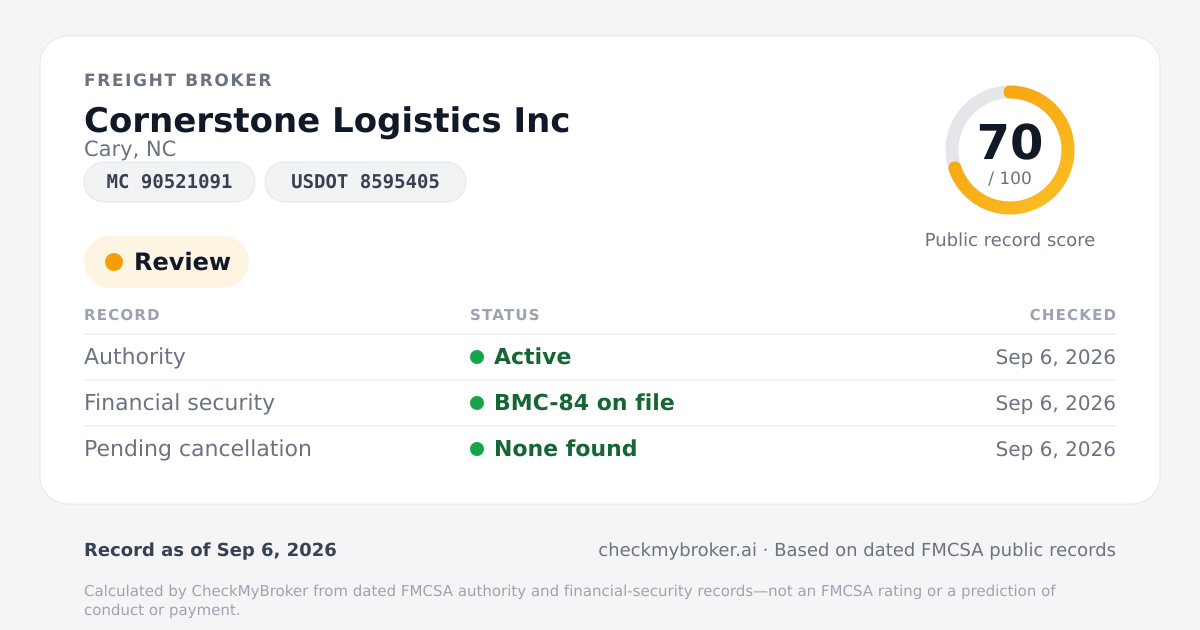Click the Review status pill
The width and height of the screenshot is (1200, 630).
(166, 262)
